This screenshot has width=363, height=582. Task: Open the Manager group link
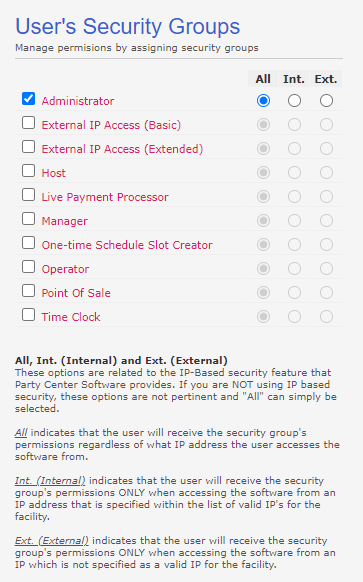pos(65,221)
